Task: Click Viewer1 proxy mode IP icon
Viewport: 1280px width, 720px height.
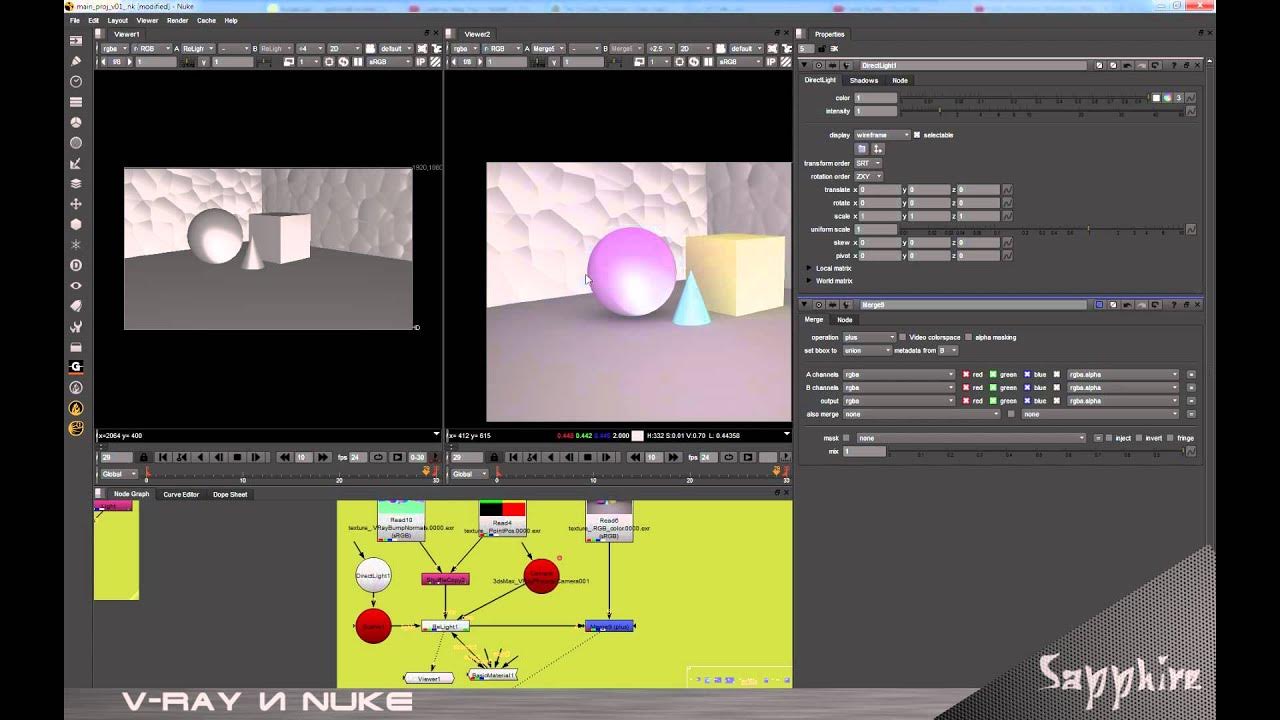Action: pyautogui.click(x=421, y=62)
